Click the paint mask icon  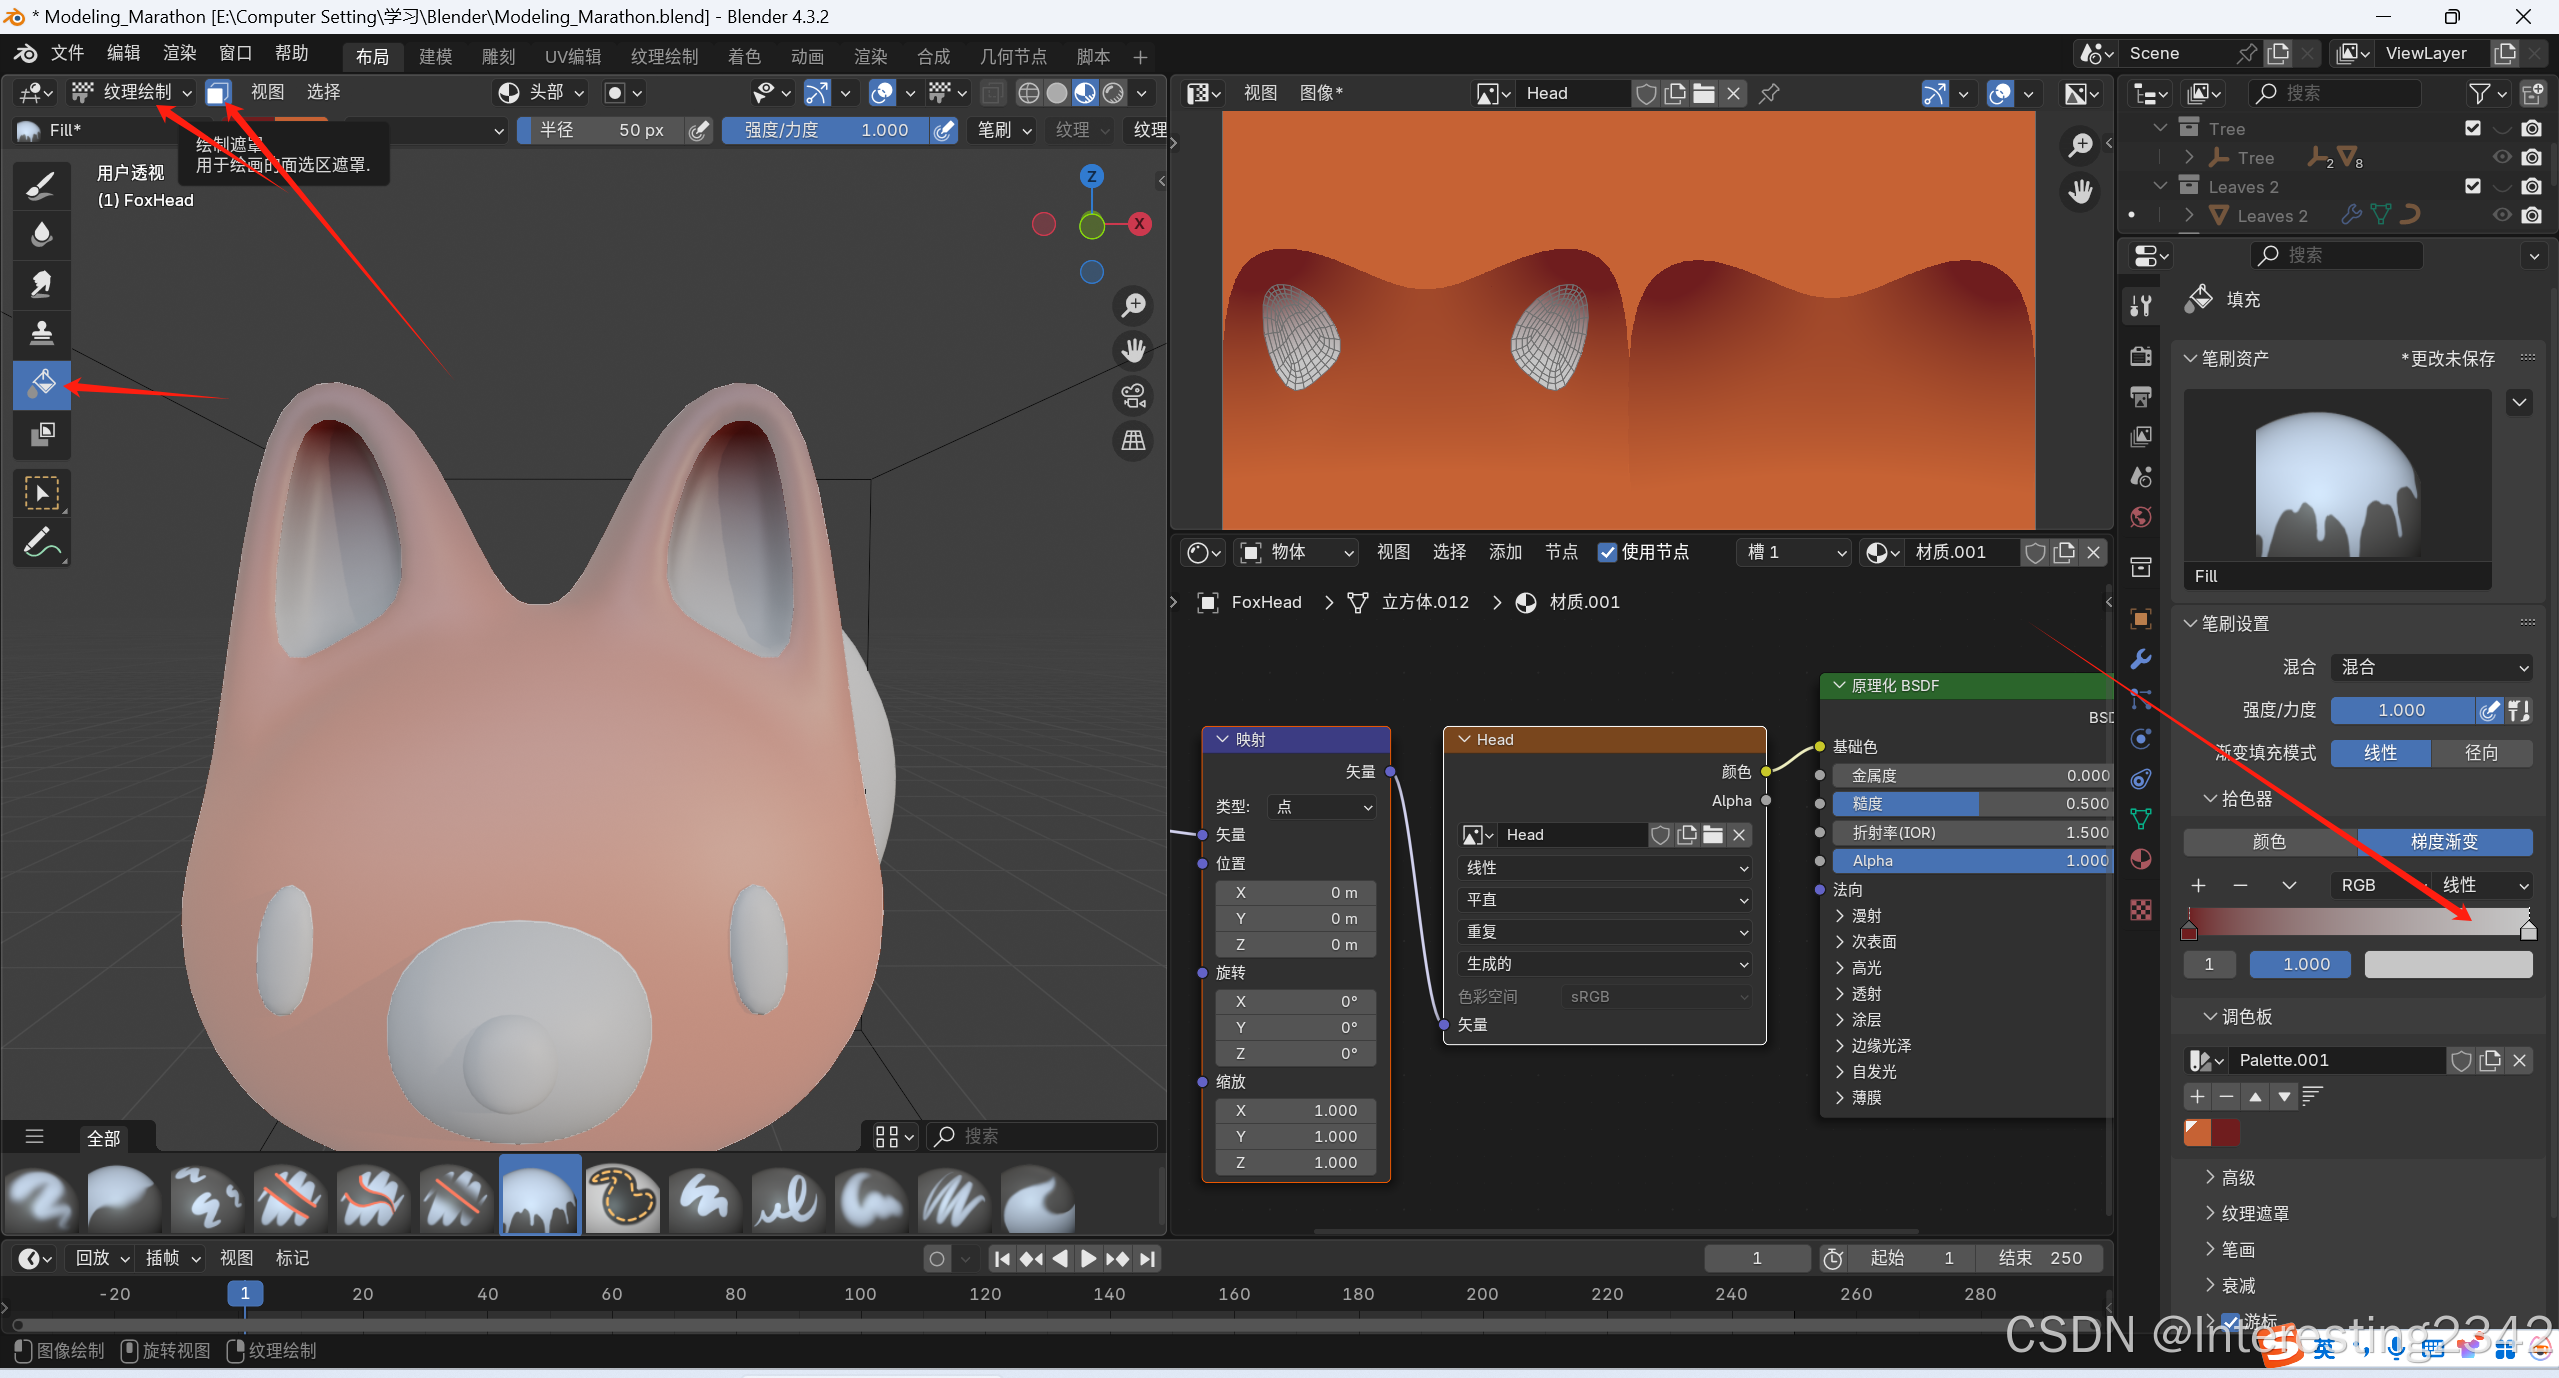click(x=218, y=93)
